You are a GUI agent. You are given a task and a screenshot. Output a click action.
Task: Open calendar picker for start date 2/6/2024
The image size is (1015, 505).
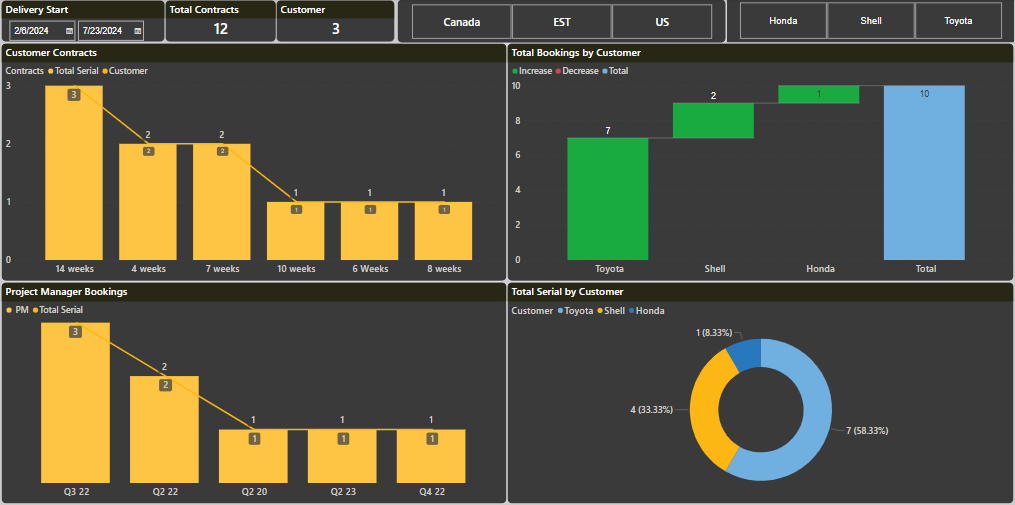(x=69, y=30)
